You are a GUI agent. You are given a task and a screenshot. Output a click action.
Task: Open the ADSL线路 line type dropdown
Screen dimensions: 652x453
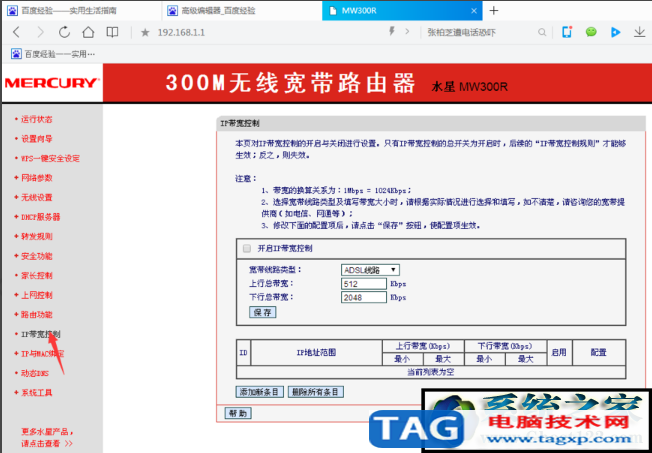[370, 270]
